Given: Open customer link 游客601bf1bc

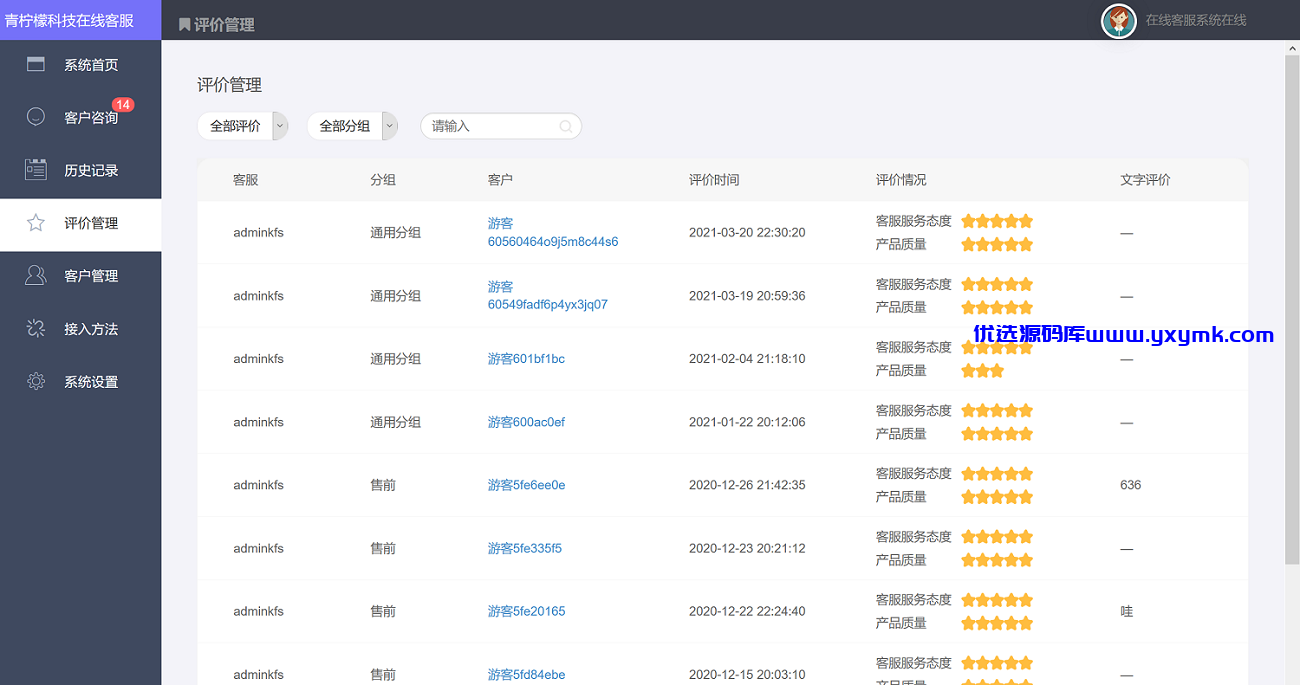Looking at the screenshot, I should (x=526, y=359).
